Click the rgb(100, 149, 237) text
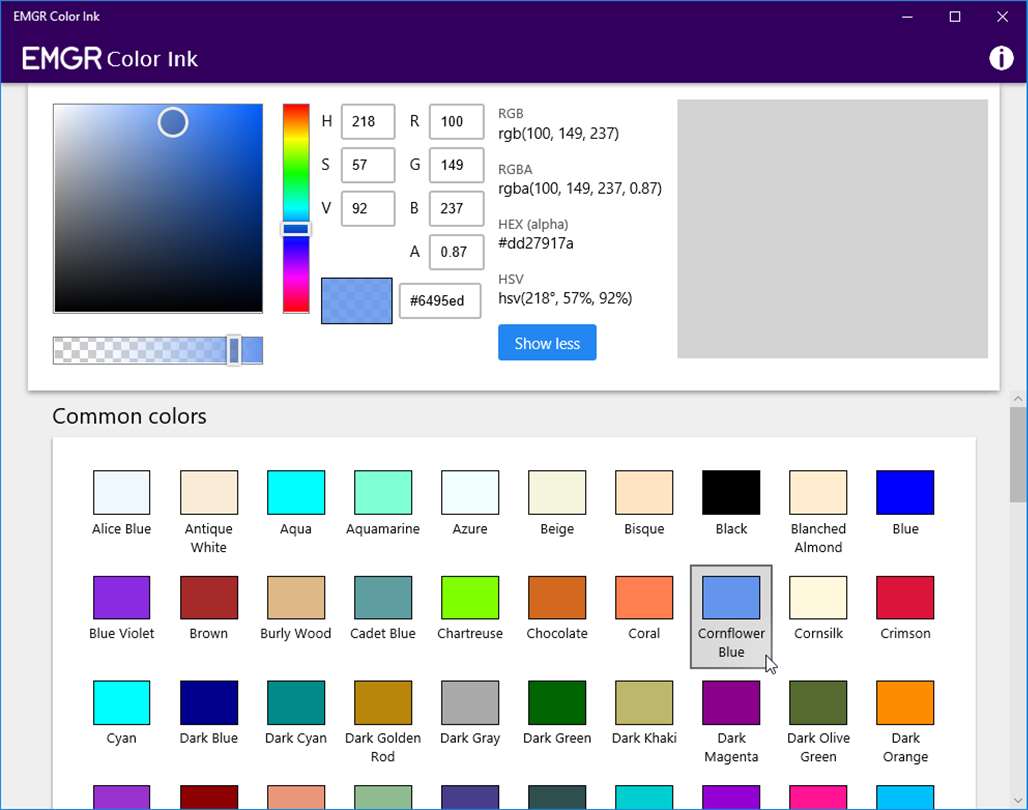The image size is (1028, 810). click(x=558, y=134)
